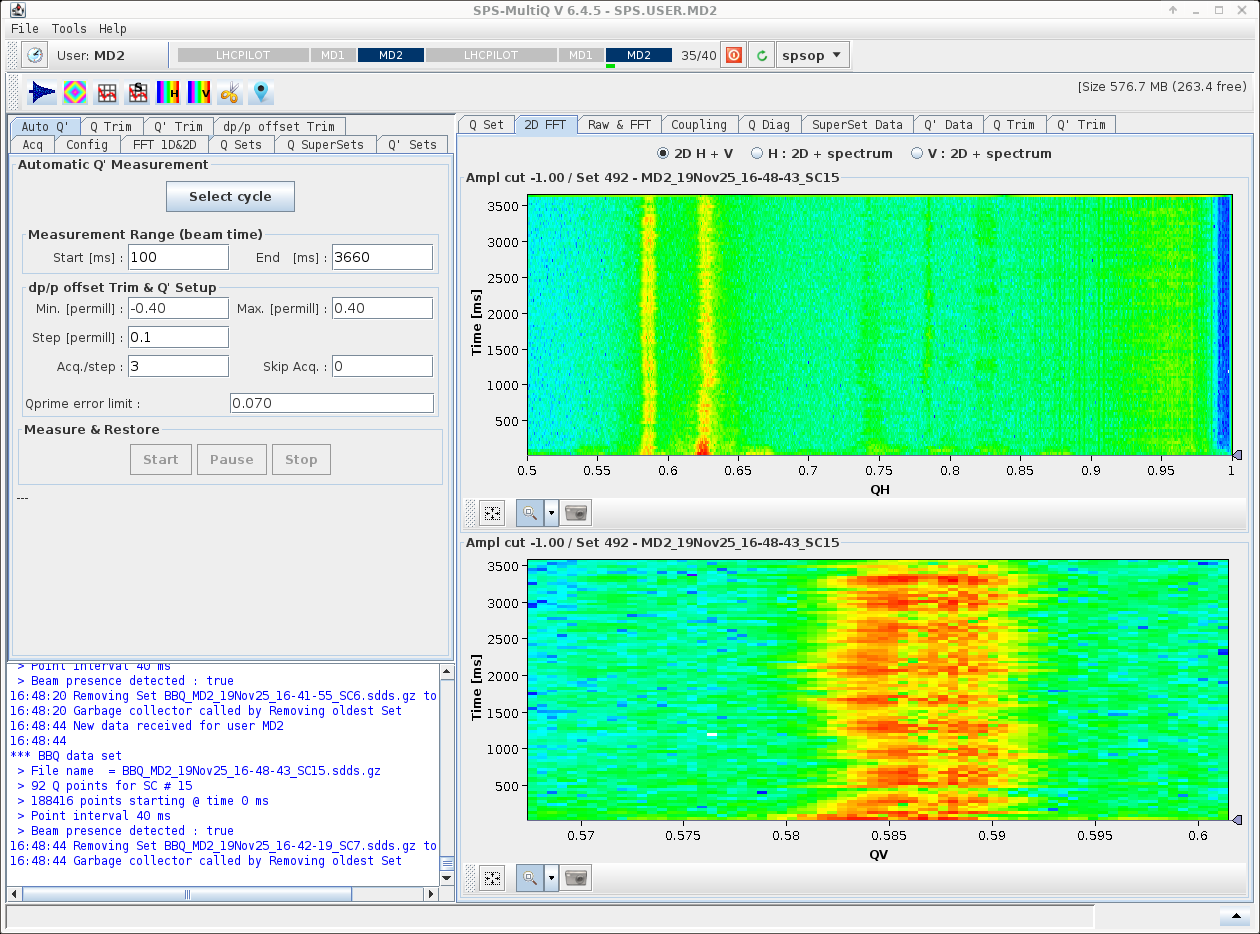
Task: Click the rainbow H spectrum toolbar icon
Action: click(168, 92)
